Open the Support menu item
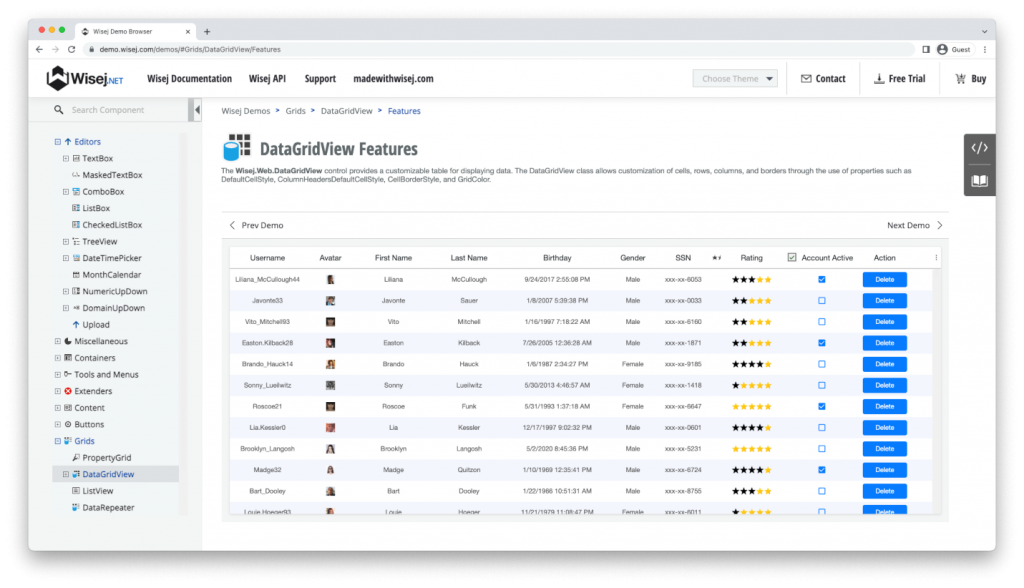This screenshot has width=1024, height=588. coord(320,78)
